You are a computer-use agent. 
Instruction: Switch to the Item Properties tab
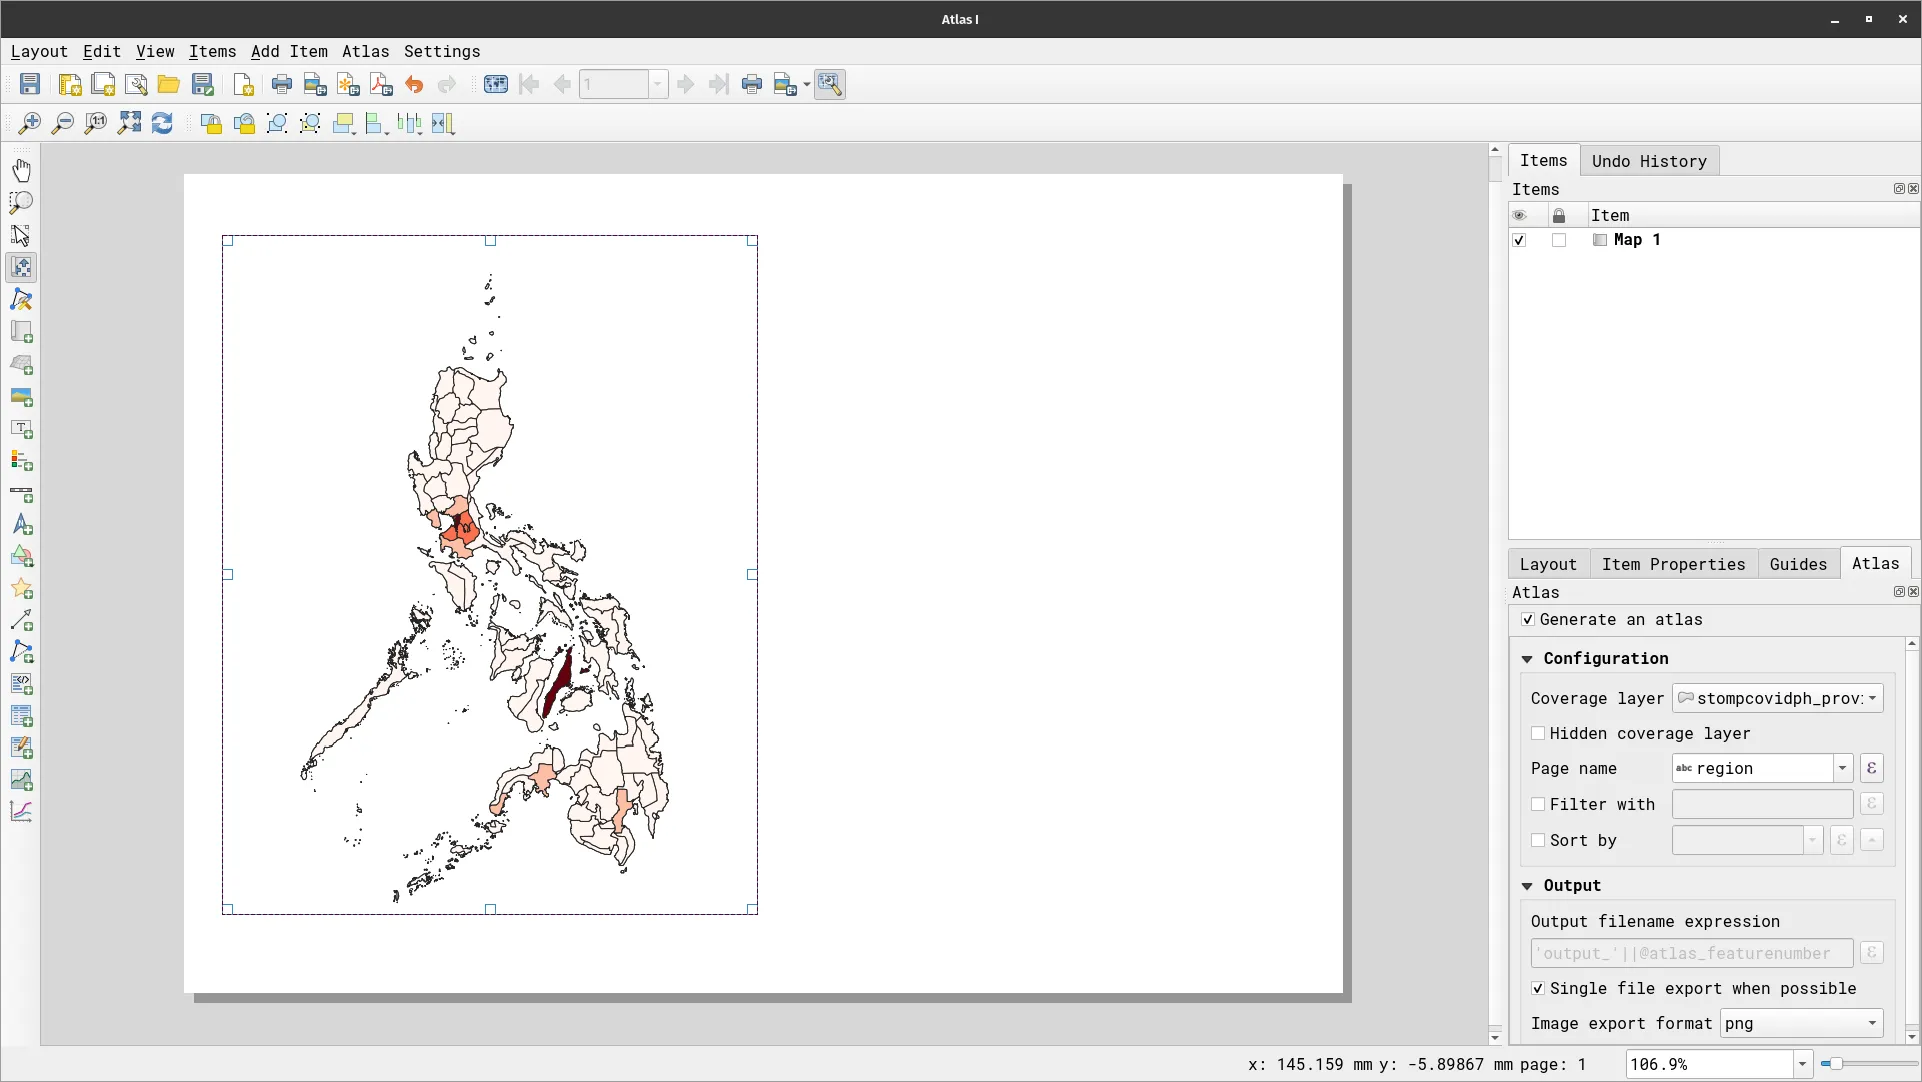click(1672, 564)
